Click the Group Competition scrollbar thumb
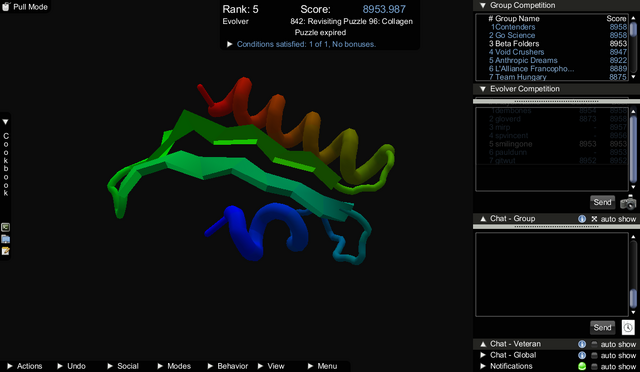The width and height of the screenshot is (640, 372). pyautogui.click(x=633, y=29)
